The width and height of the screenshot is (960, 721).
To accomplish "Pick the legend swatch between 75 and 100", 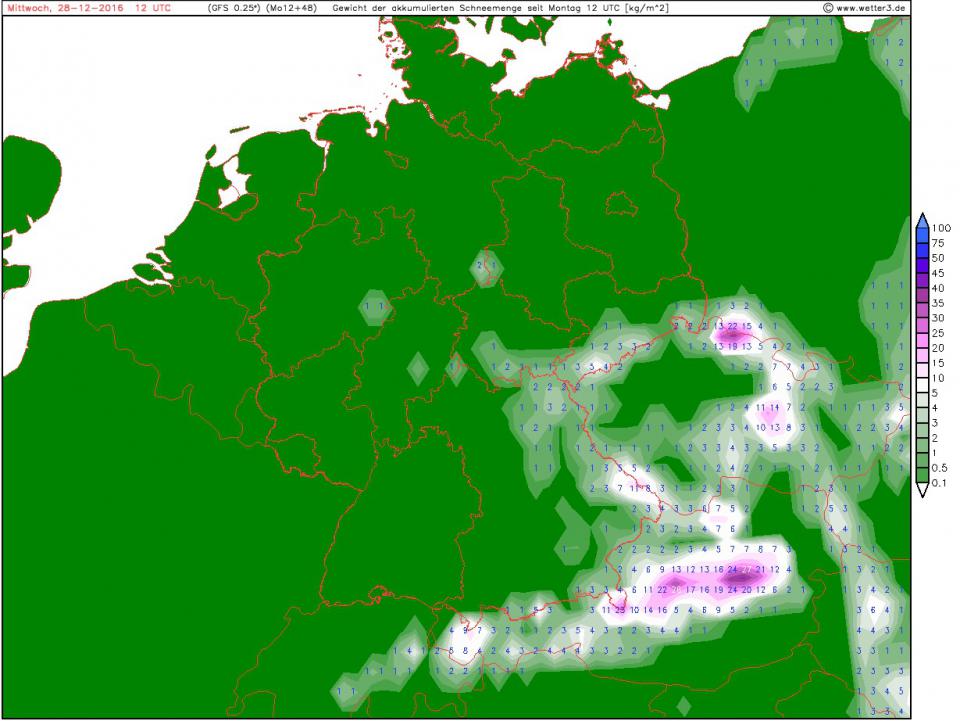I will pyautogui.click(x=922, y=235).
